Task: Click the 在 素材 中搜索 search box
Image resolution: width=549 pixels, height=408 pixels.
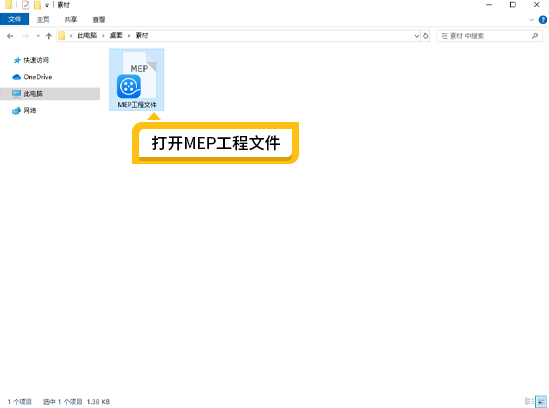Action: [485, 36]
